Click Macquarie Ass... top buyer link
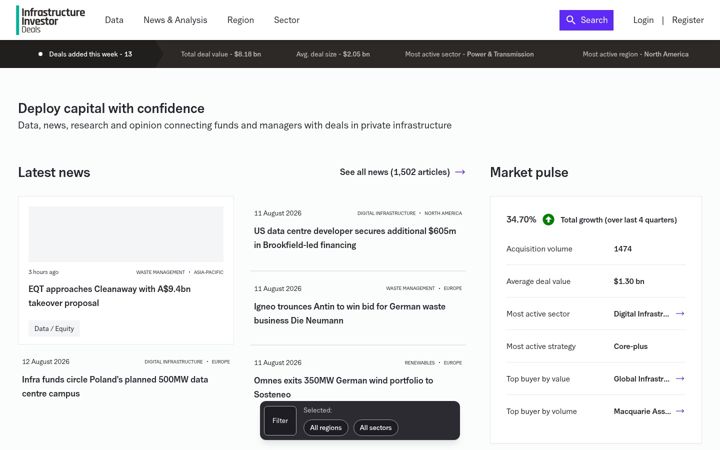The image size is (720, 450). point(642,411)
